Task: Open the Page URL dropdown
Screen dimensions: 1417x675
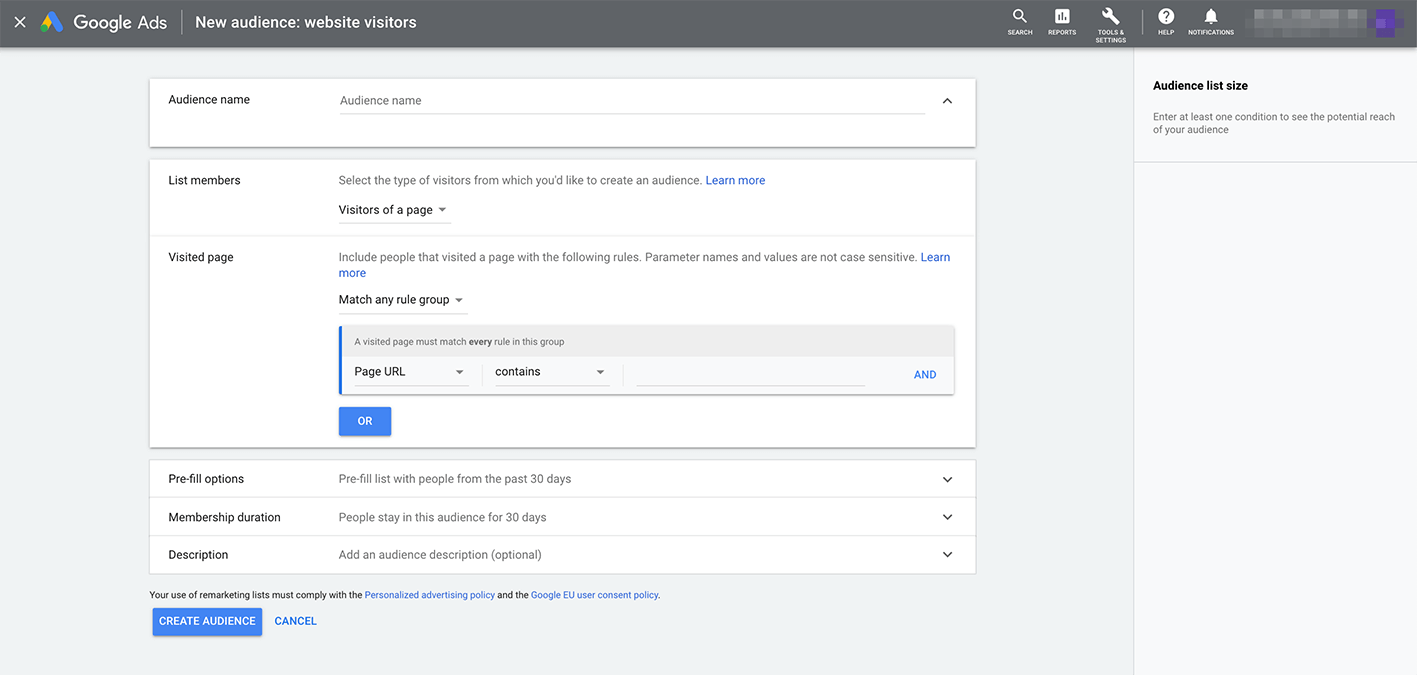Action: pos(410,372)
